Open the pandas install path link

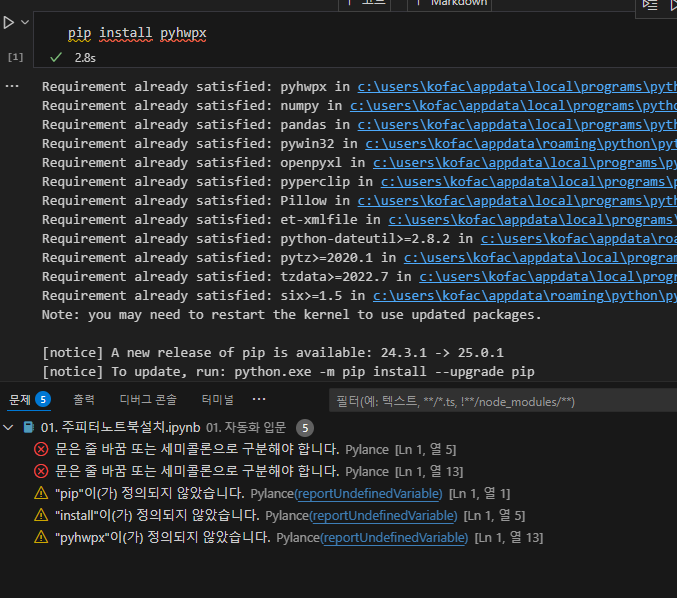tap(517, 125)
